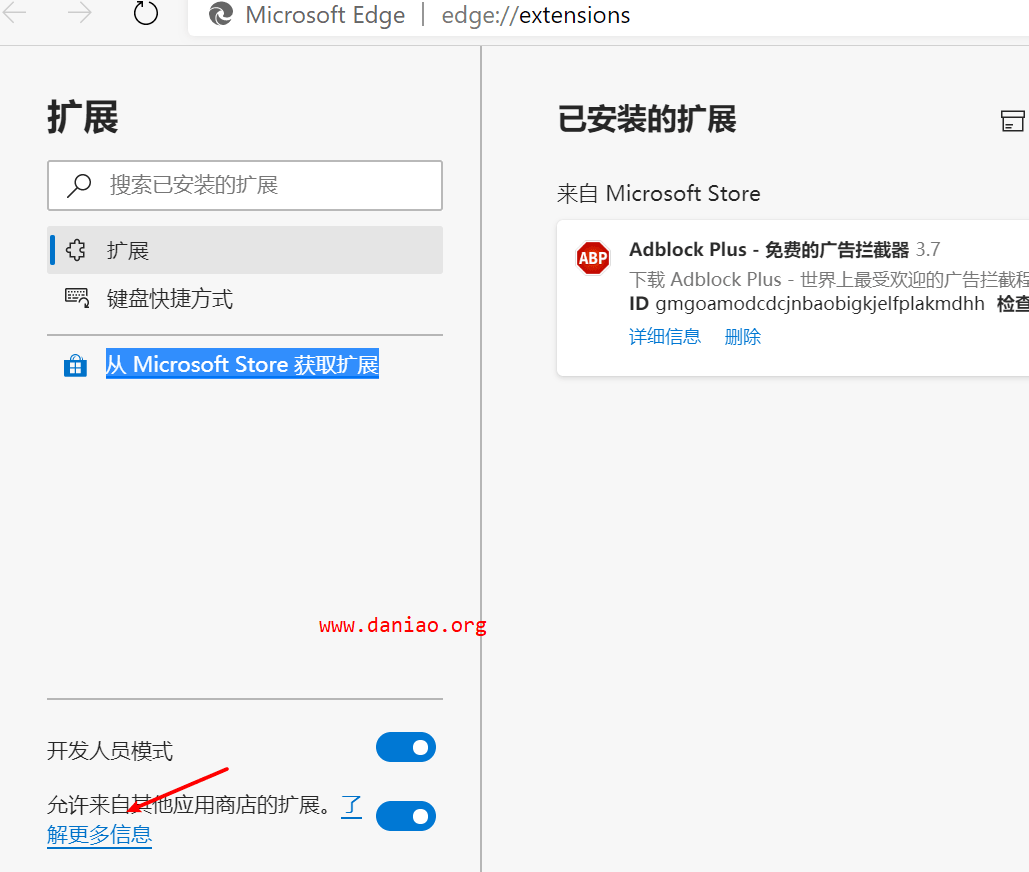The image size is (1029, 872).
Task: Click the puzzle piece extensions icon
Action: [x=76, y=250]
